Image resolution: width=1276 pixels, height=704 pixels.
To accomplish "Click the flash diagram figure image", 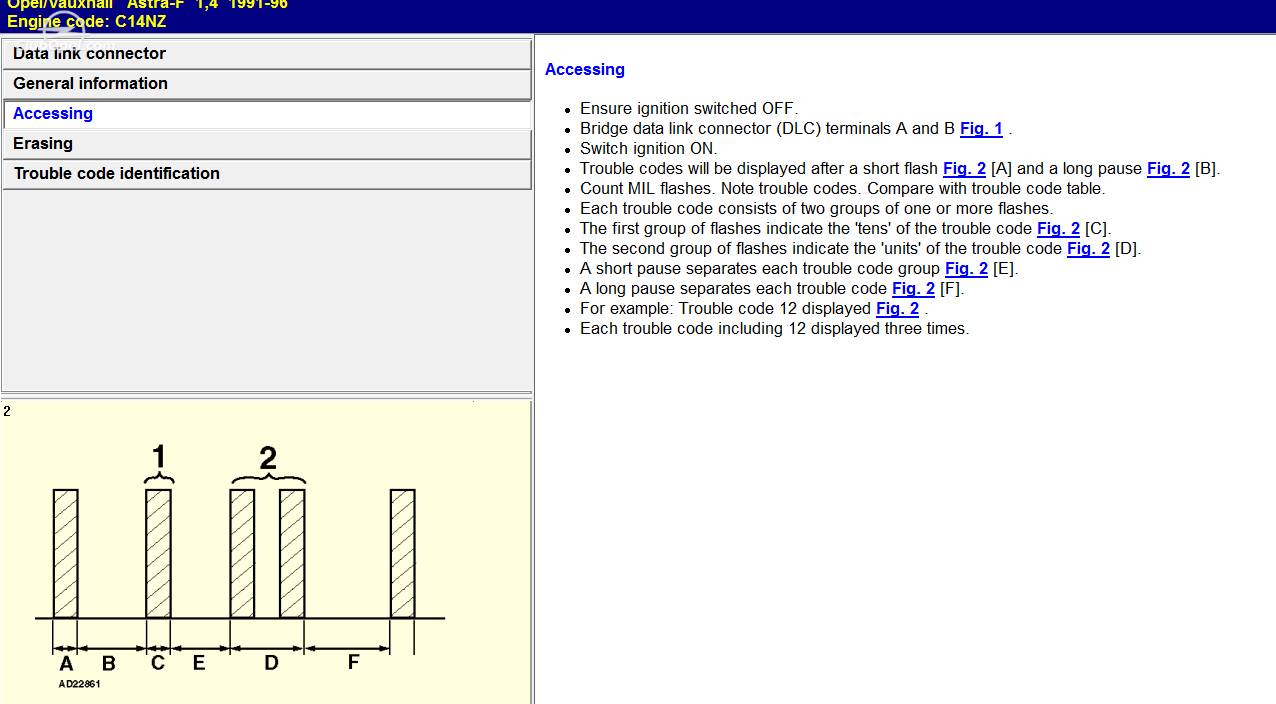I will coord(266,552).
